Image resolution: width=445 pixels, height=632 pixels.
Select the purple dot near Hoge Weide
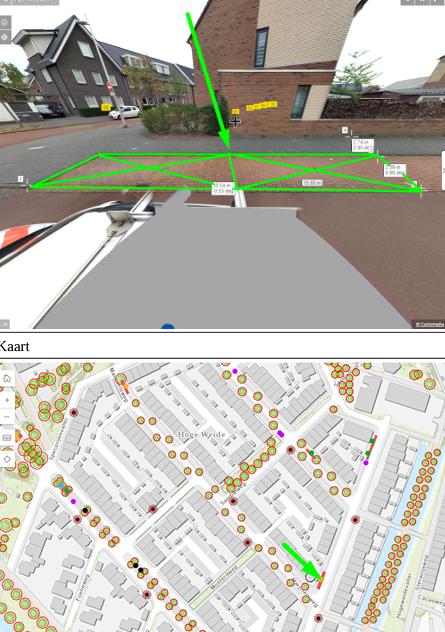(281, 434)
